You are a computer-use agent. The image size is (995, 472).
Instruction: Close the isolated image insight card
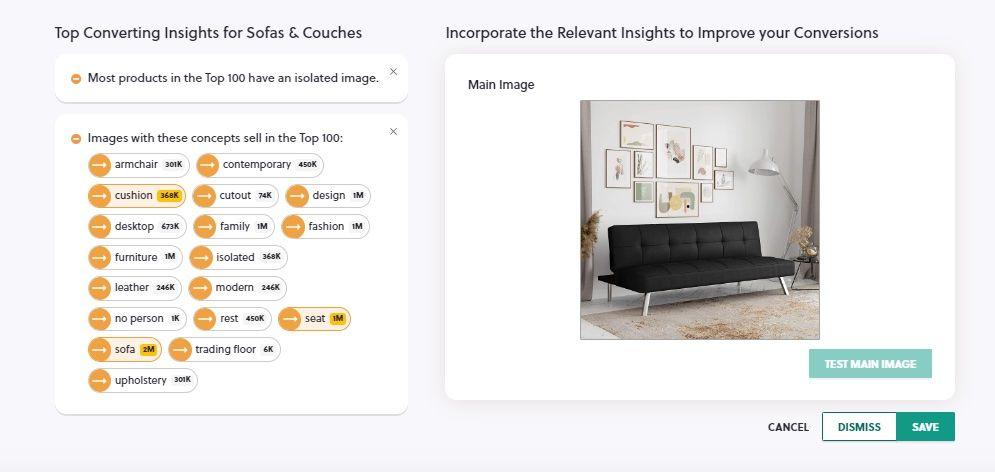point(393,72)
